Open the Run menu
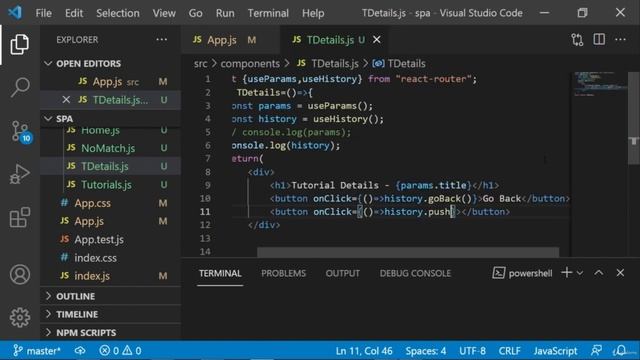 click(225, 13)
